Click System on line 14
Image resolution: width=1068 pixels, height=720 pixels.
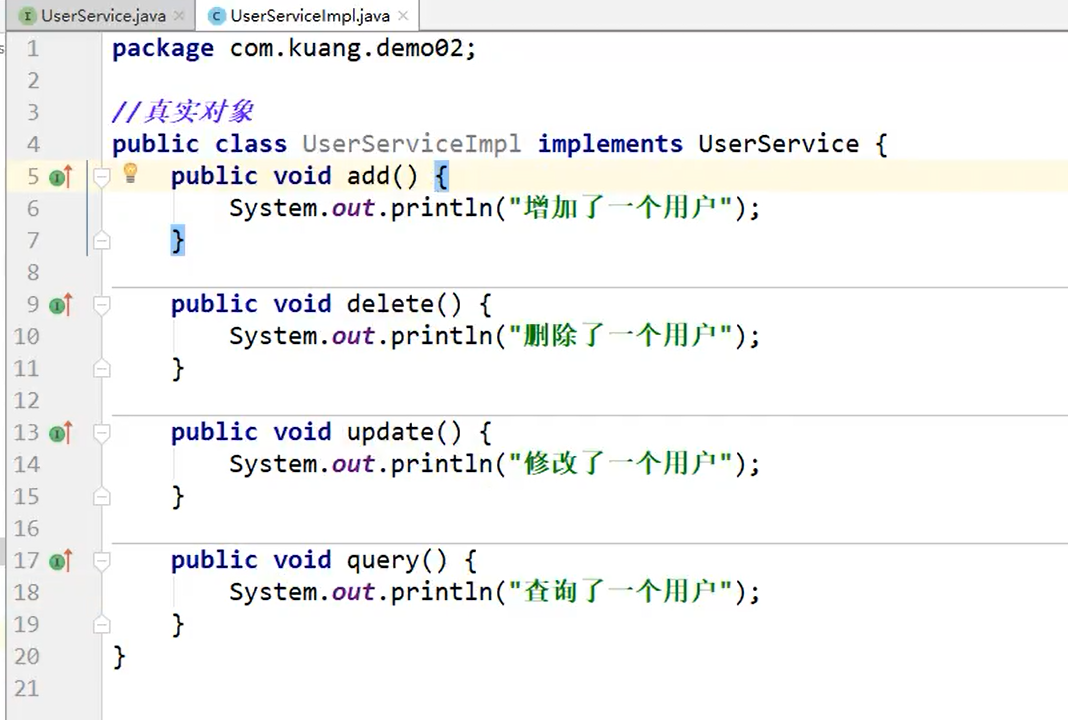[x=272, y=465]
